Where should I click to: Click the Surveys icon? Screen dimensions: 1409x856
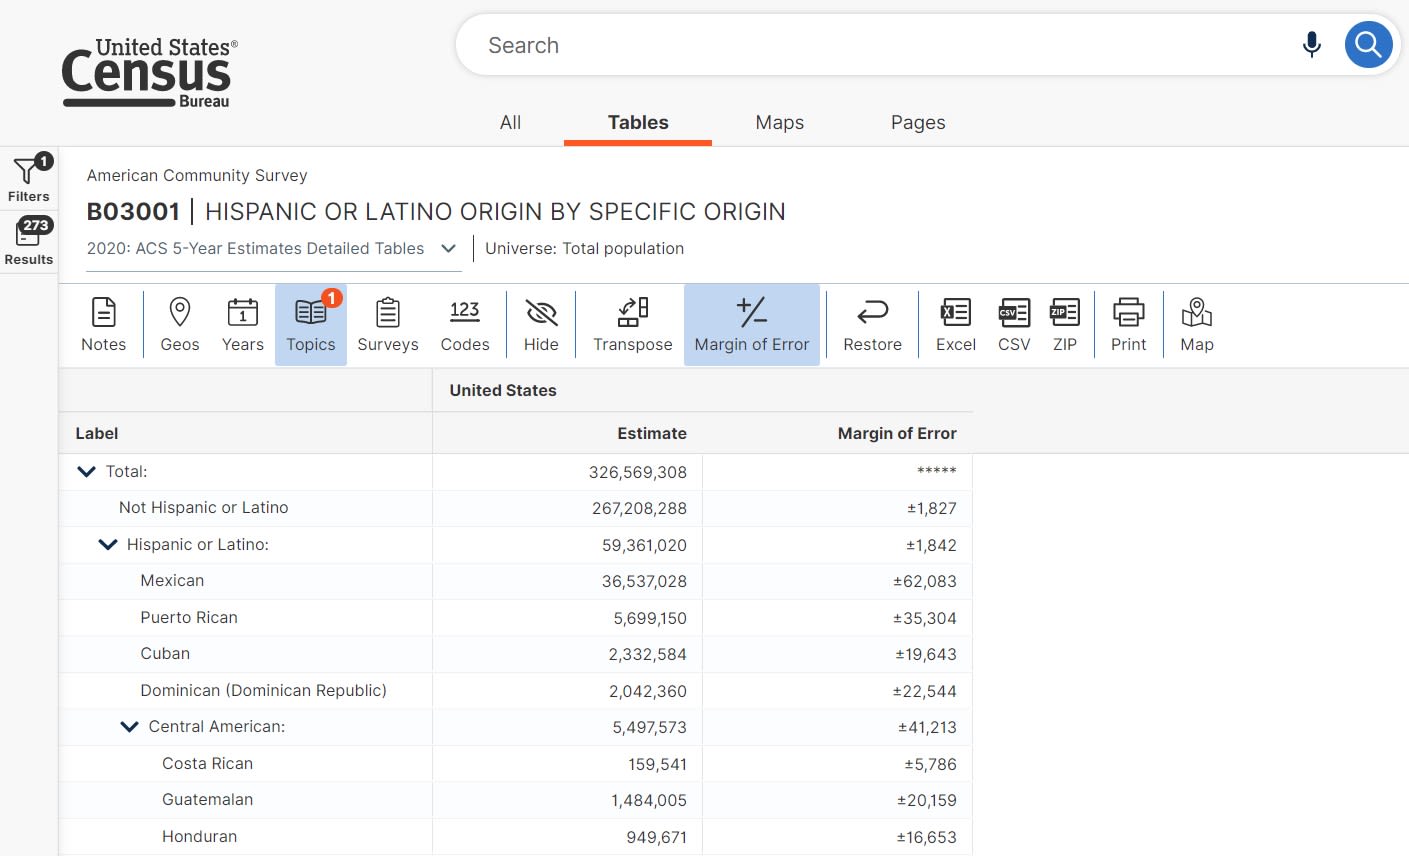point(387,322)
